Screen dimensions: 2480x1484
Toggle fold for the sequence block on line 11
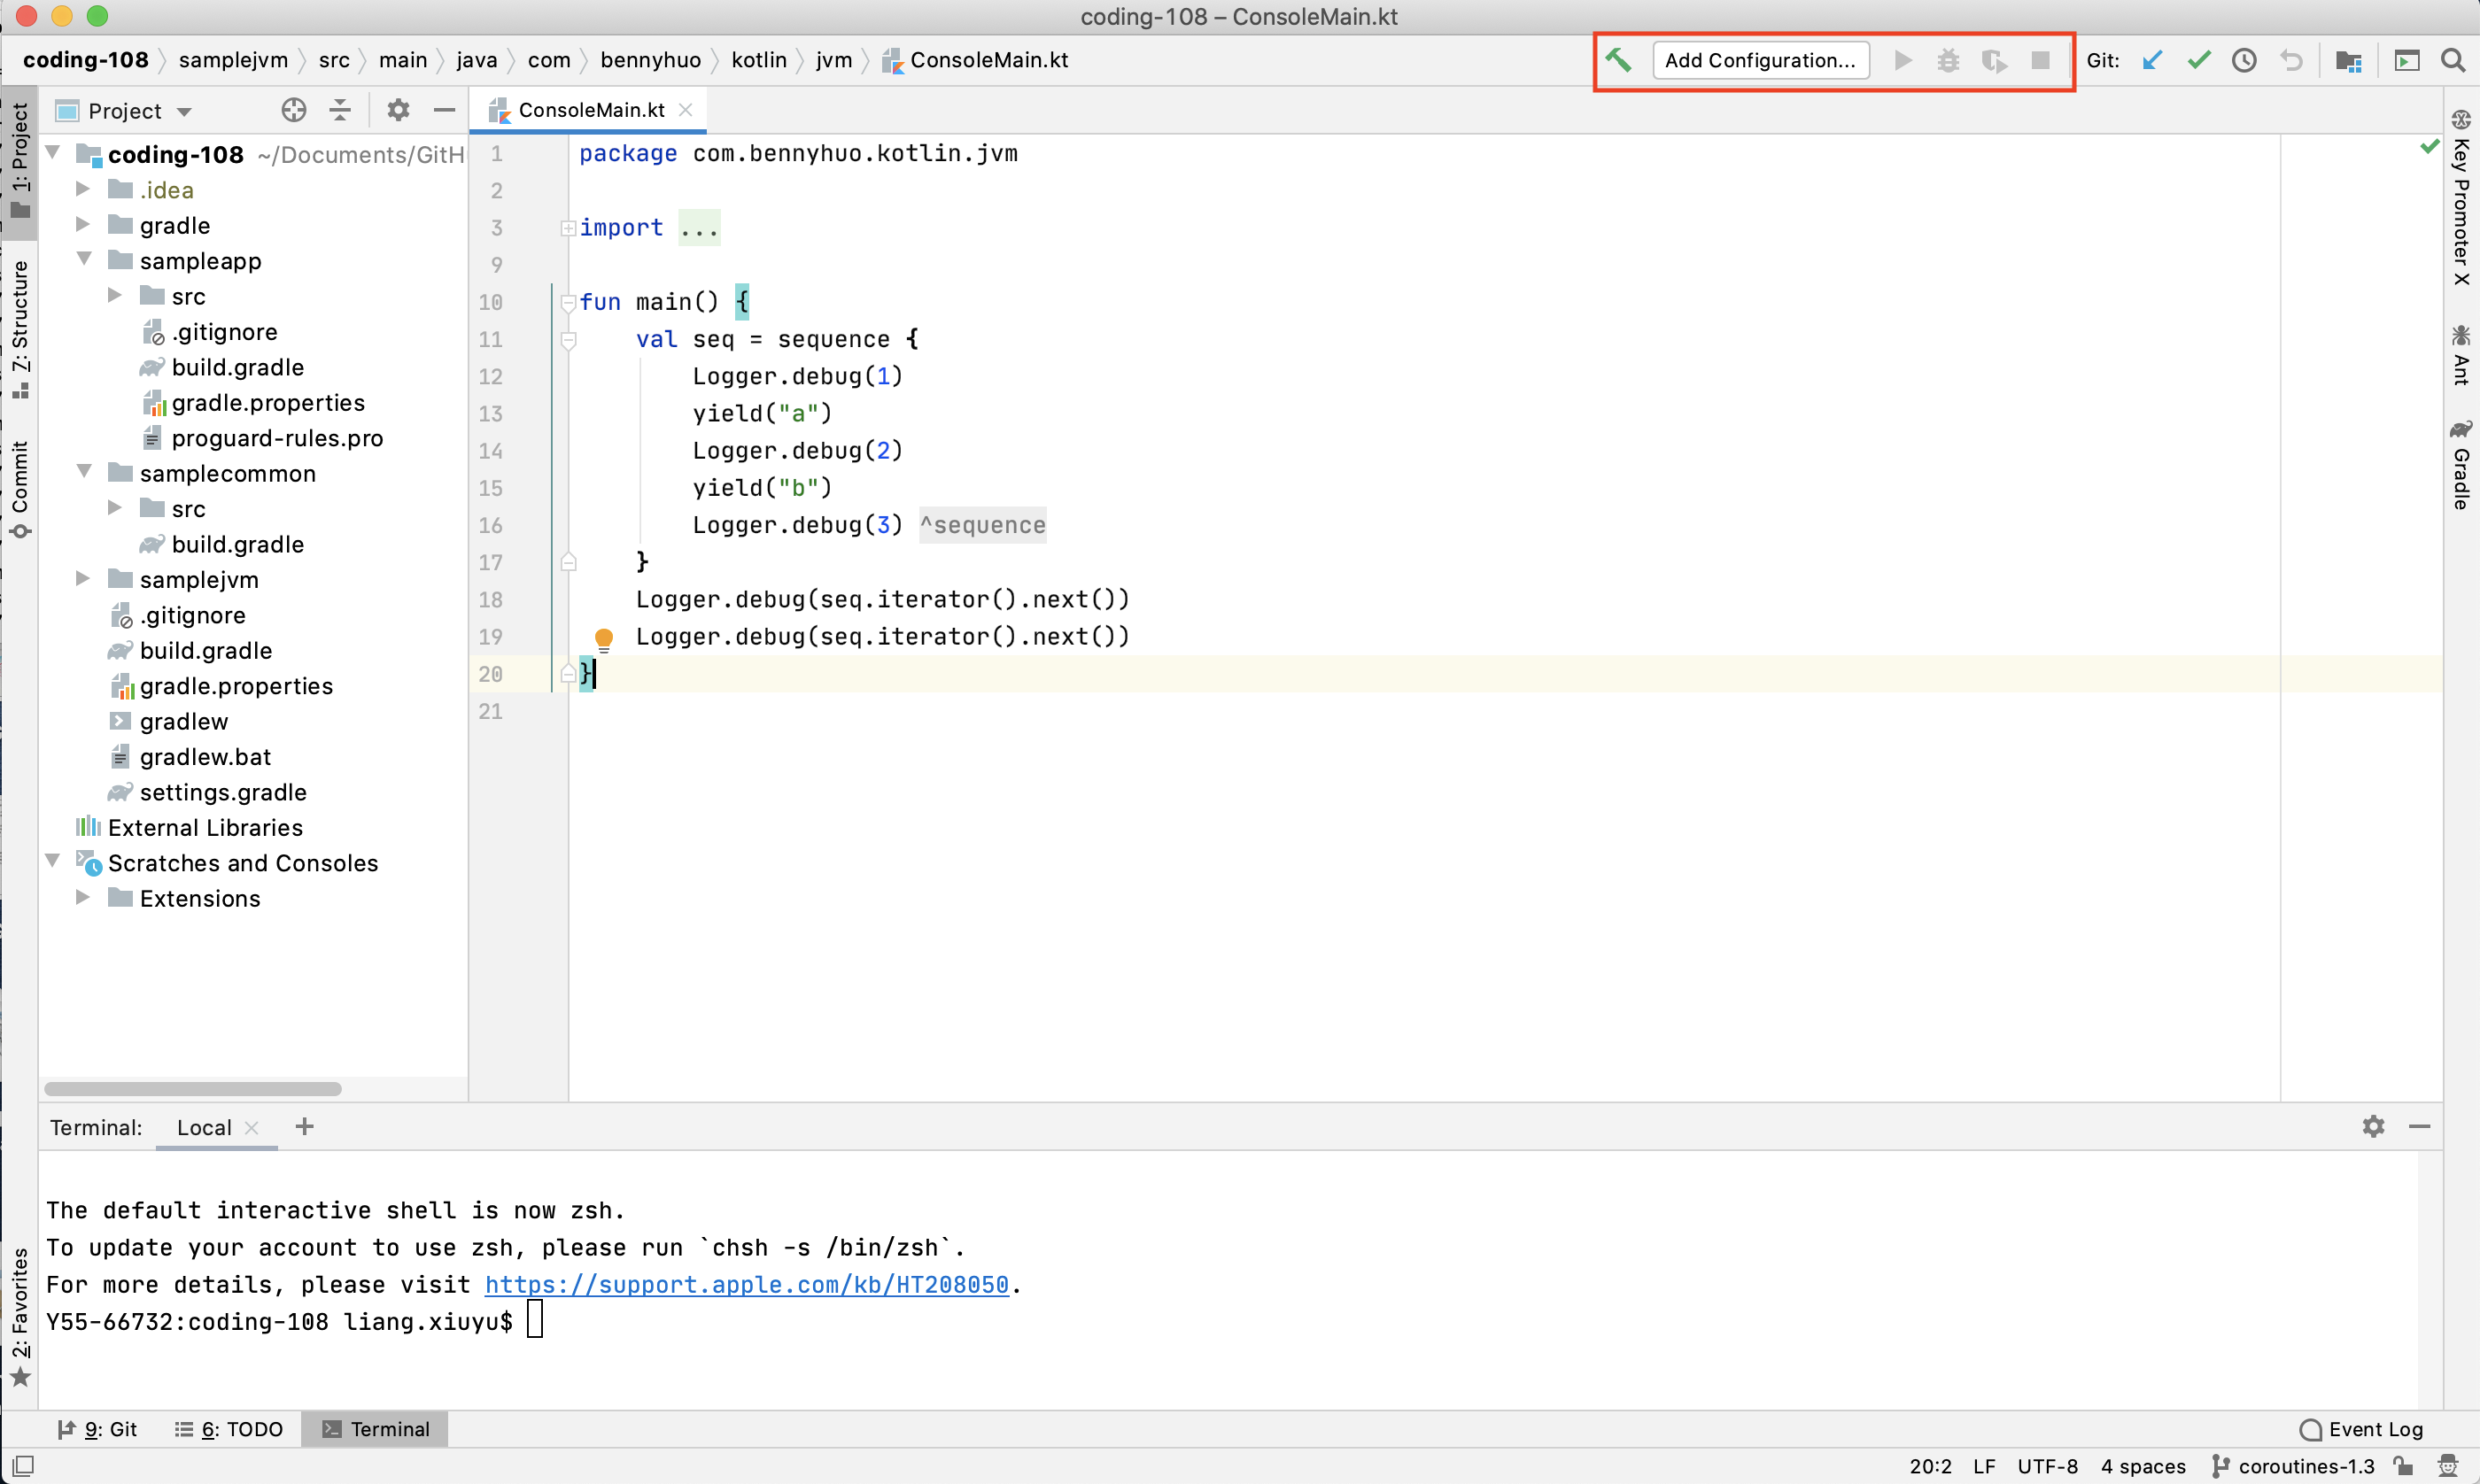[x=568, y=341]
